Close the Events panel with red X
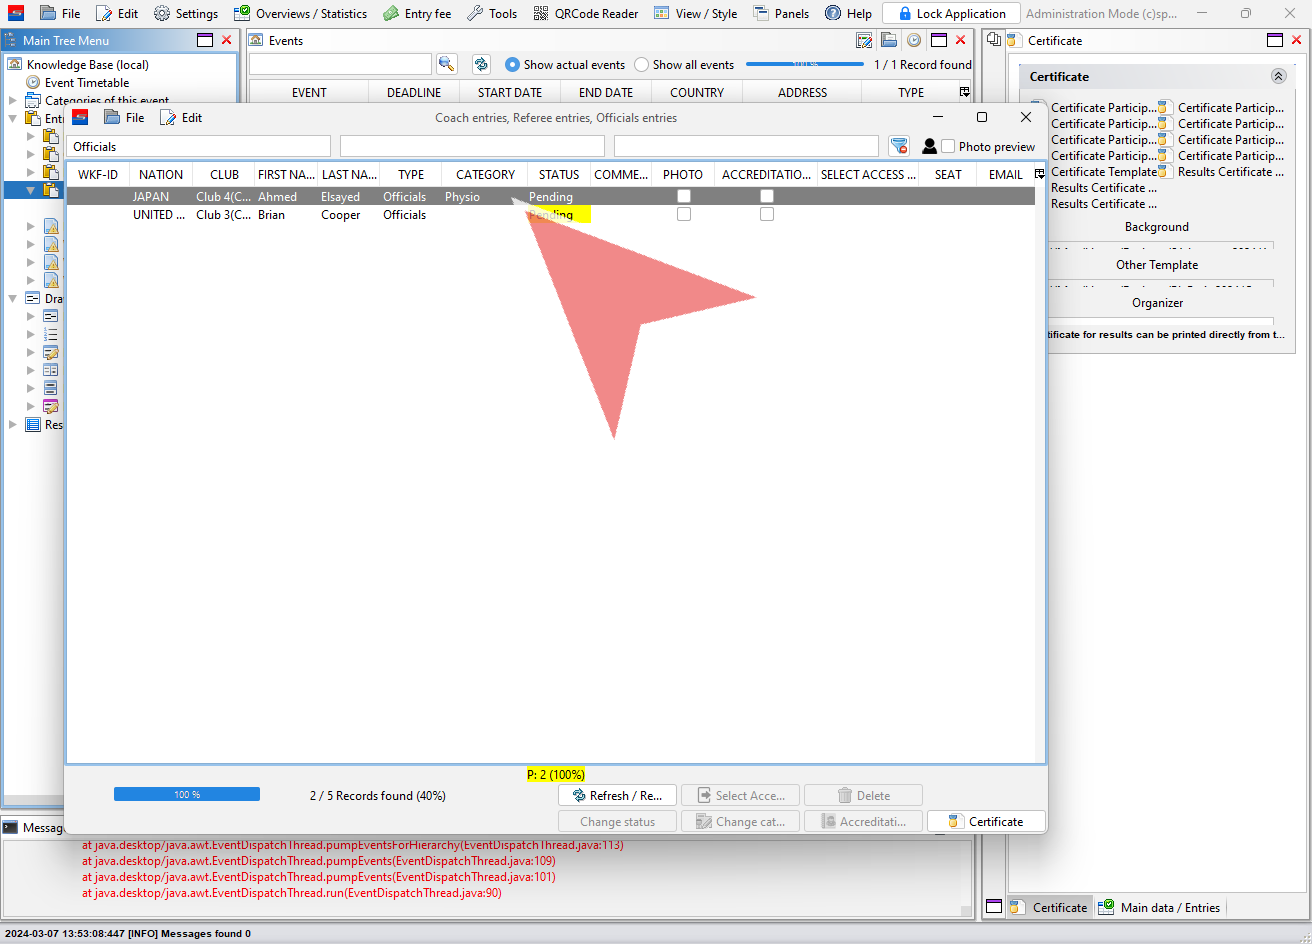The height and width of the screenshot is (945, 1312). pos(961,40)
